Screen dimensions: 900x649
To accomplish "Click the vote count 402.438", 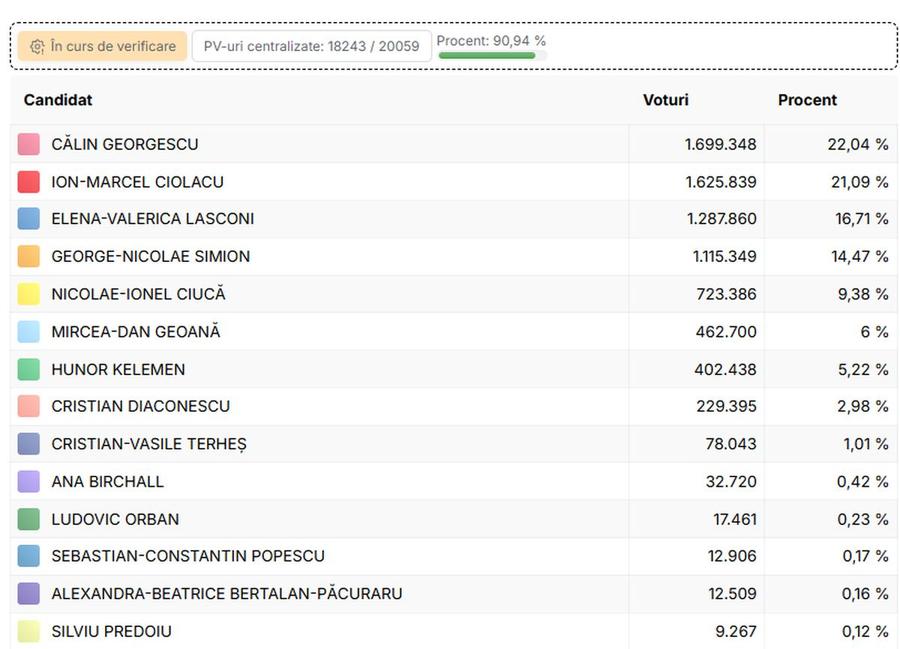I will [726, 370].
